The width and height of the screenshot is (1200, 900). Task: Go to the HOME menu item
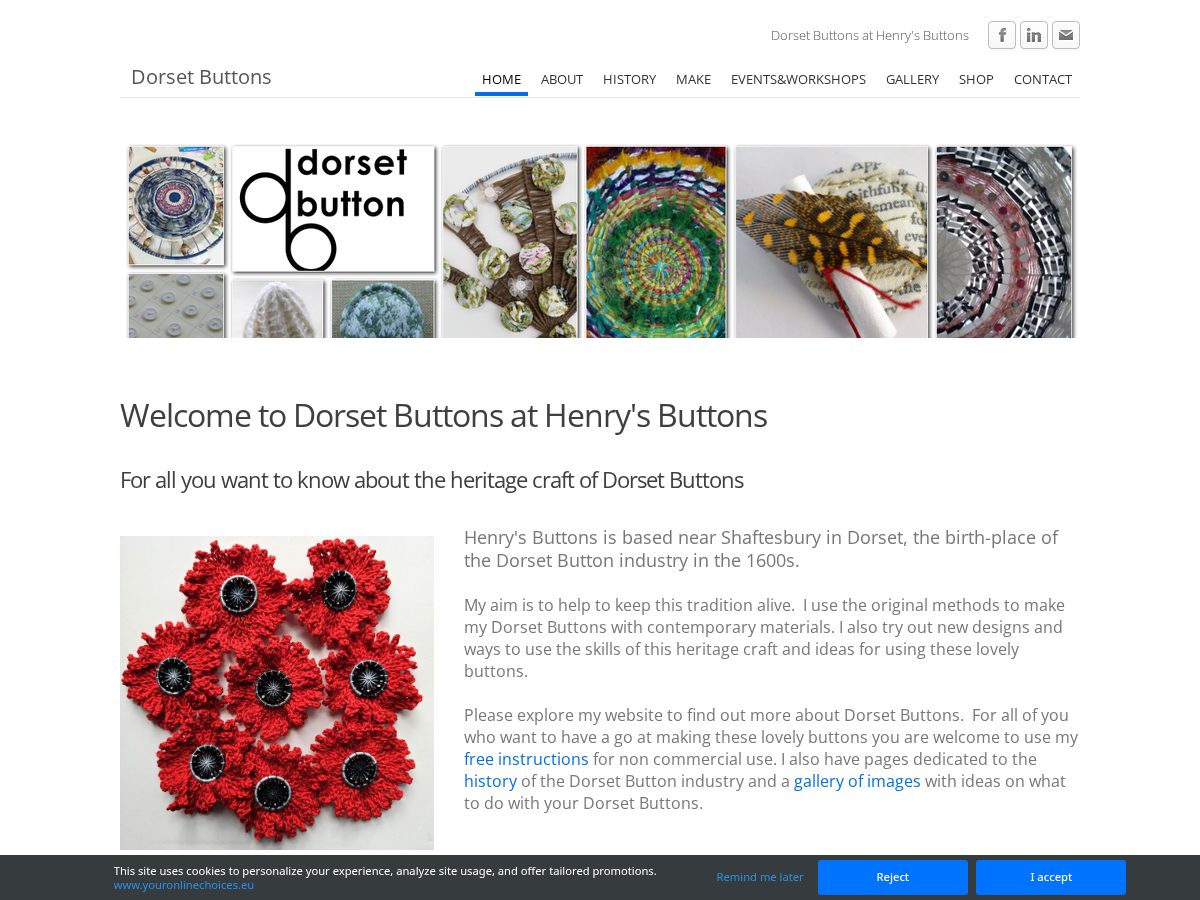(x=501, y=79)
